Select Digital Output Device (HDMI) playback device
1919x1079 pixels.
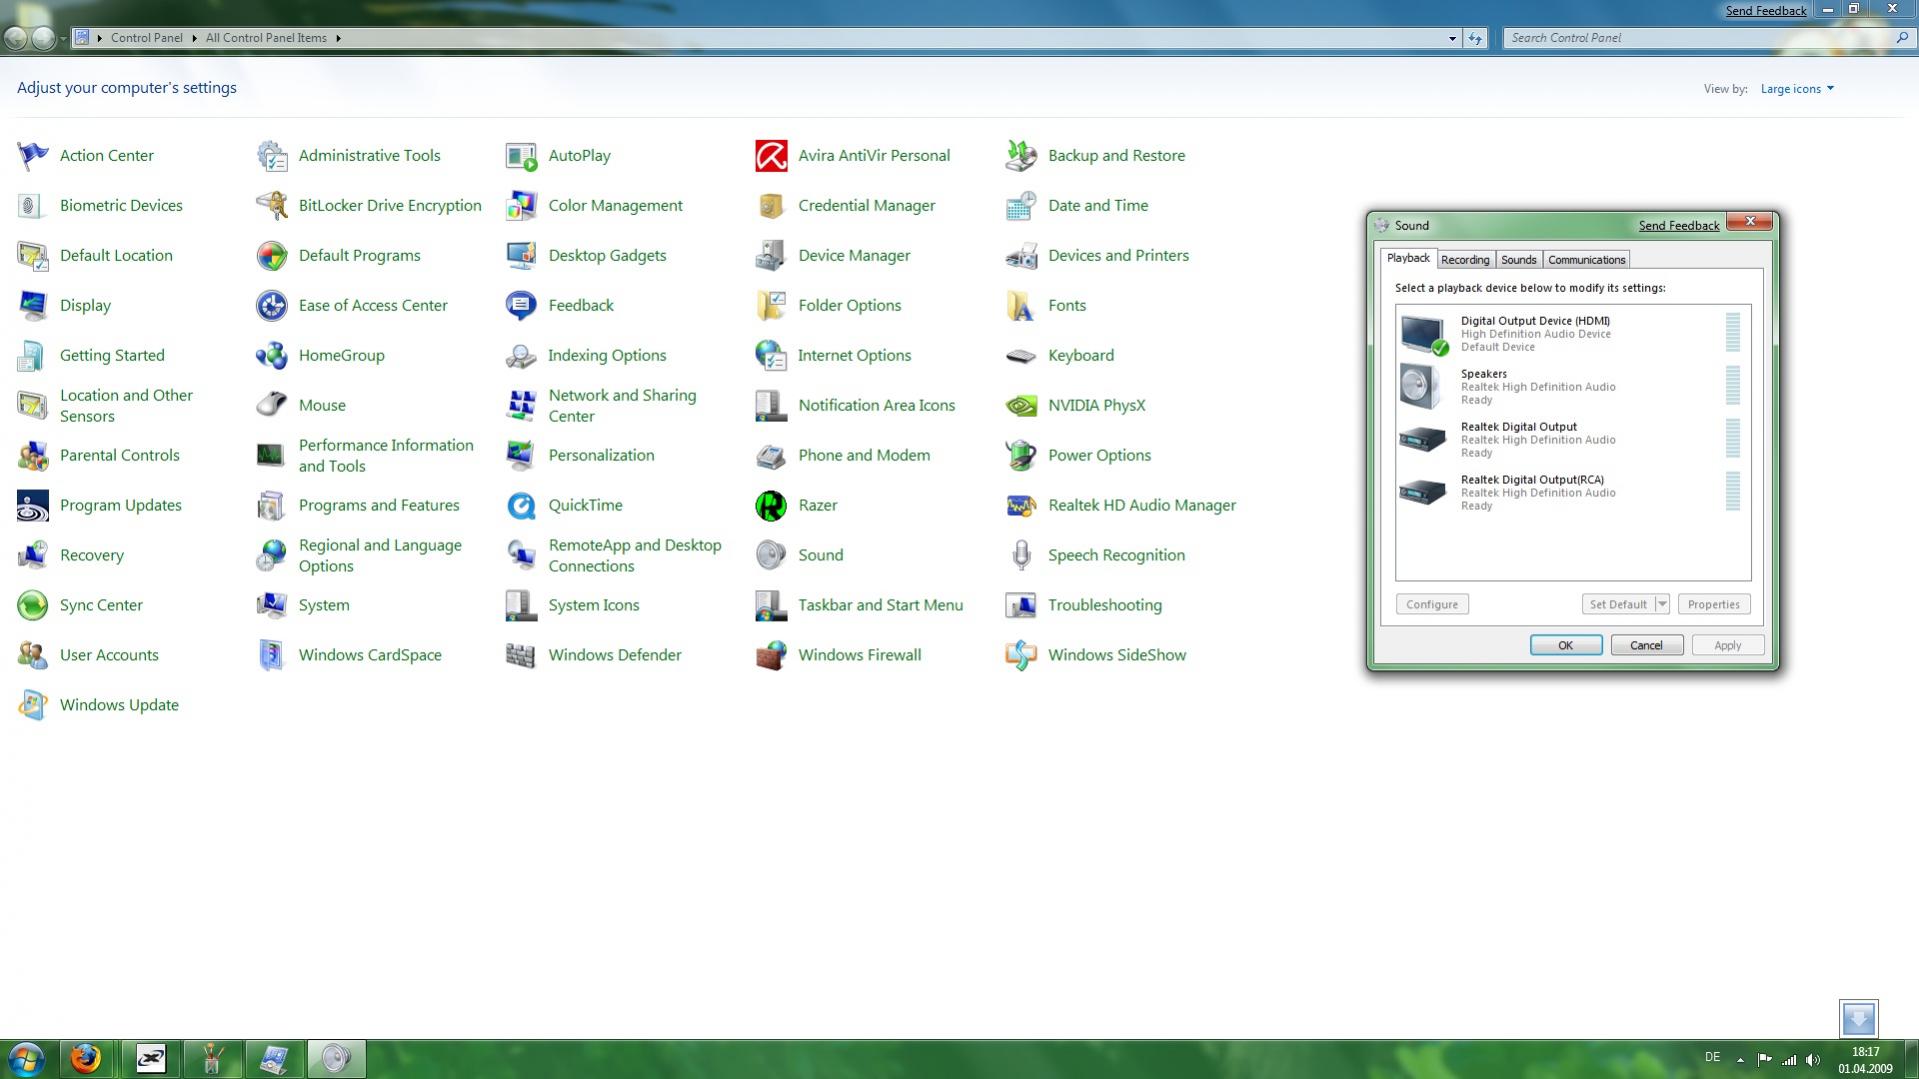click(x=1573, y=333)
